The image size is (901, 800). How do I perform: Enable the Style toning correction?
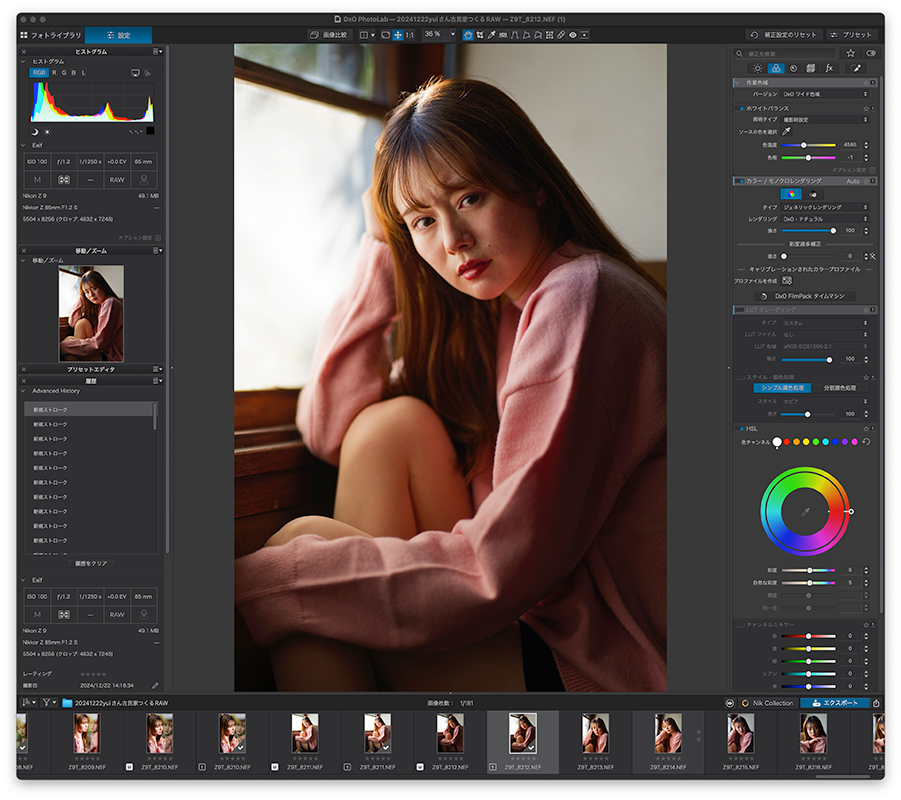click(740, 377)
